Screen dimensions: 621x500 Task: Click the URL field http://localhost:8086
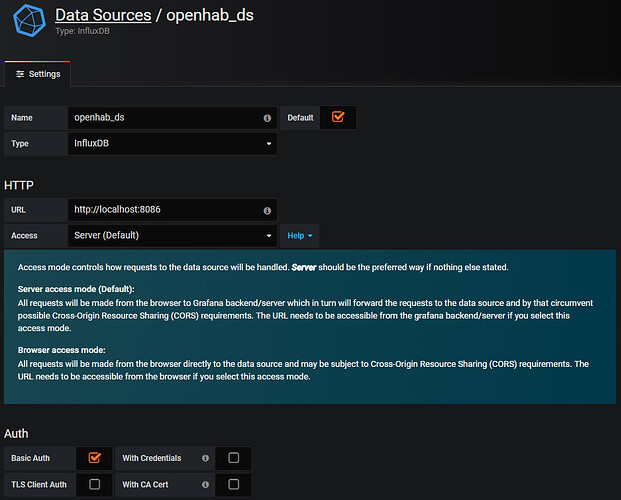pos(160,212)
